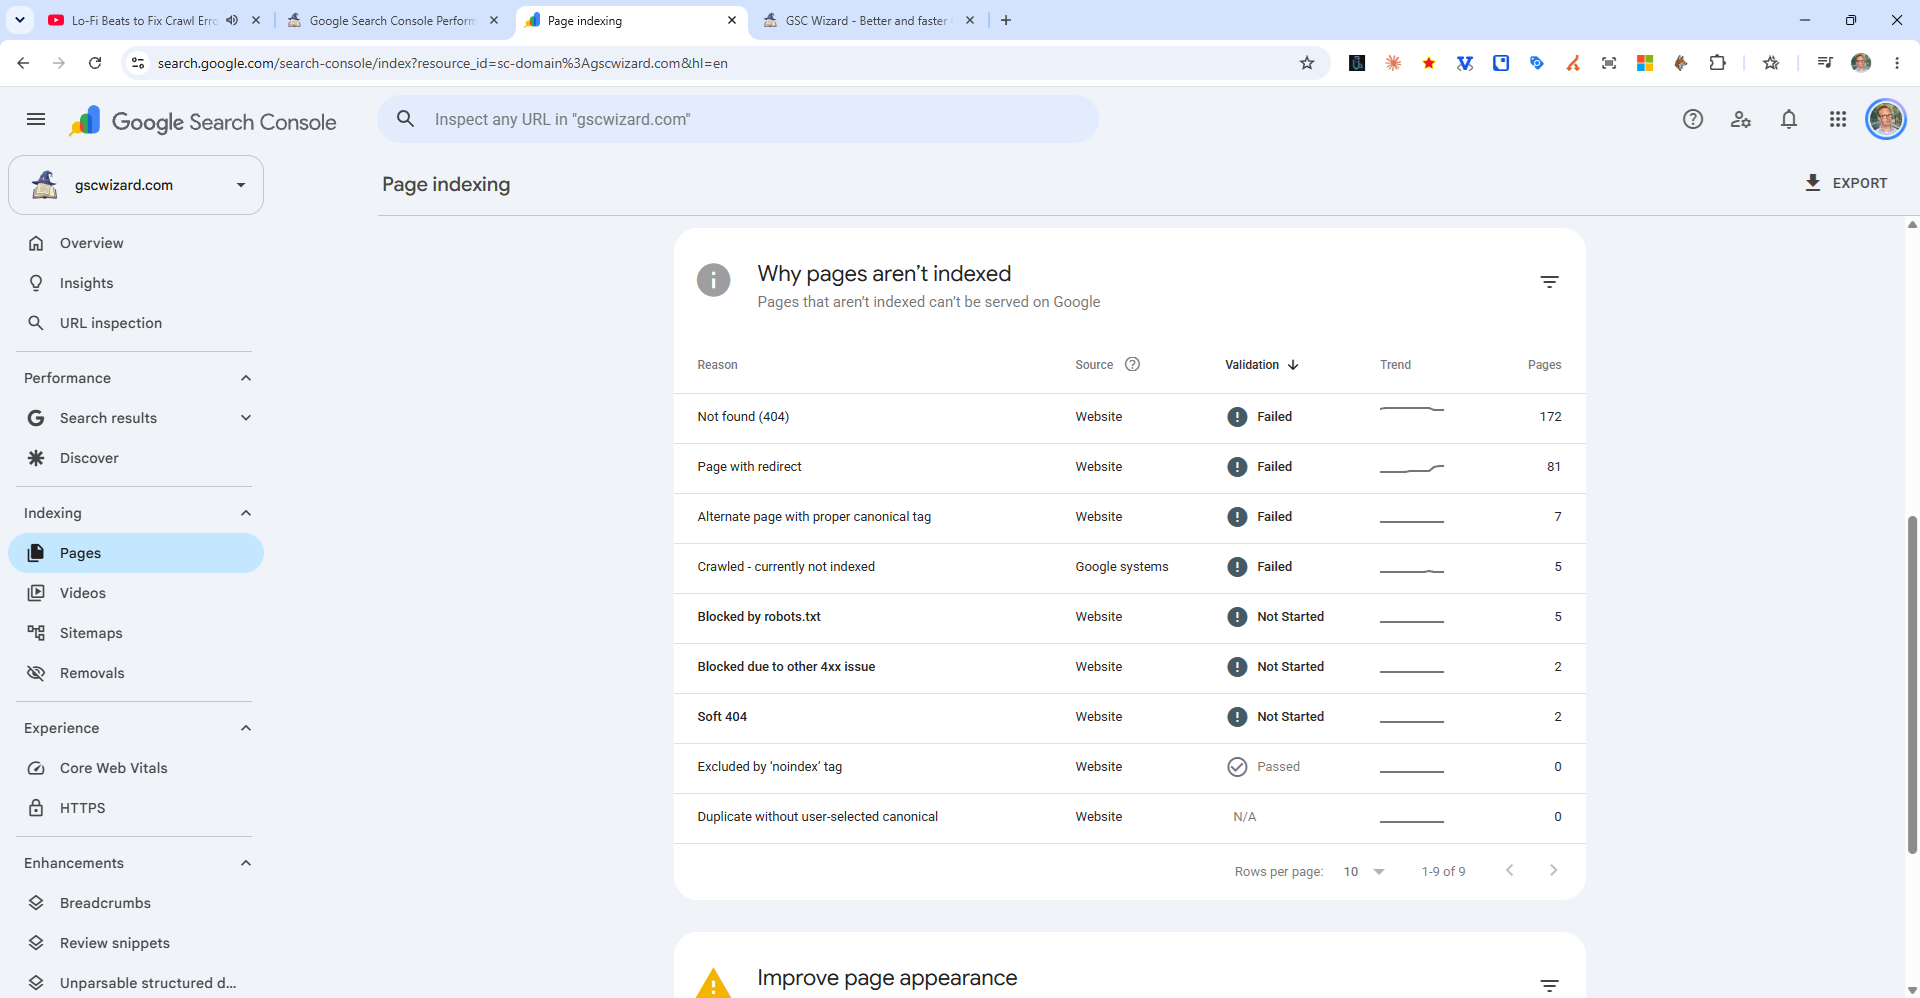Open the browser tab search dropdown
The height and width of the screenshot is (998, 1920).
[20, 20]
